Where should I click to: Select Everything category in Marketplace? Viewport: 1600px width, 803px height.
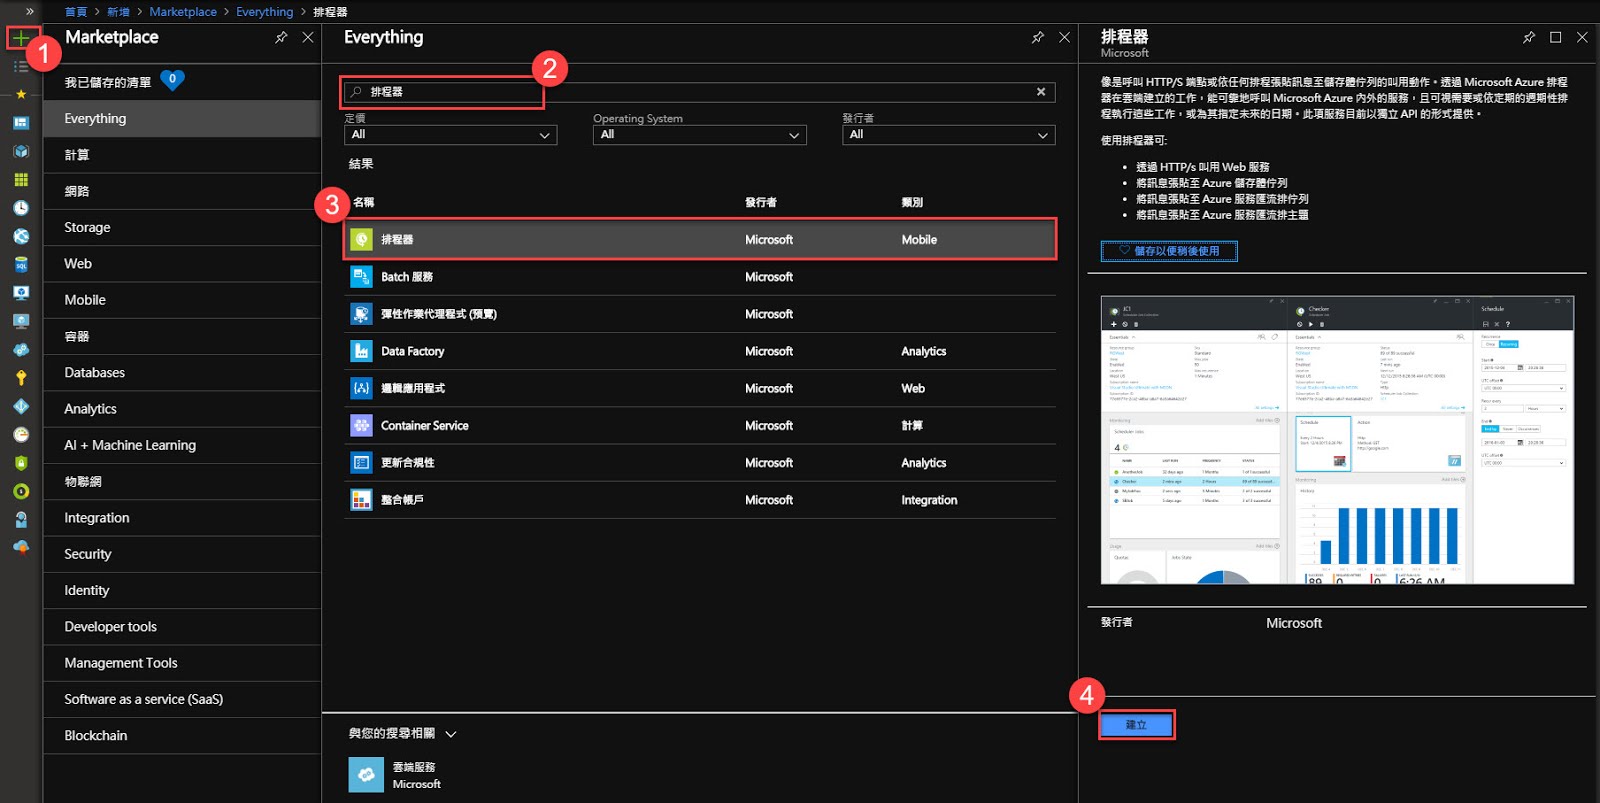[182, 119]
